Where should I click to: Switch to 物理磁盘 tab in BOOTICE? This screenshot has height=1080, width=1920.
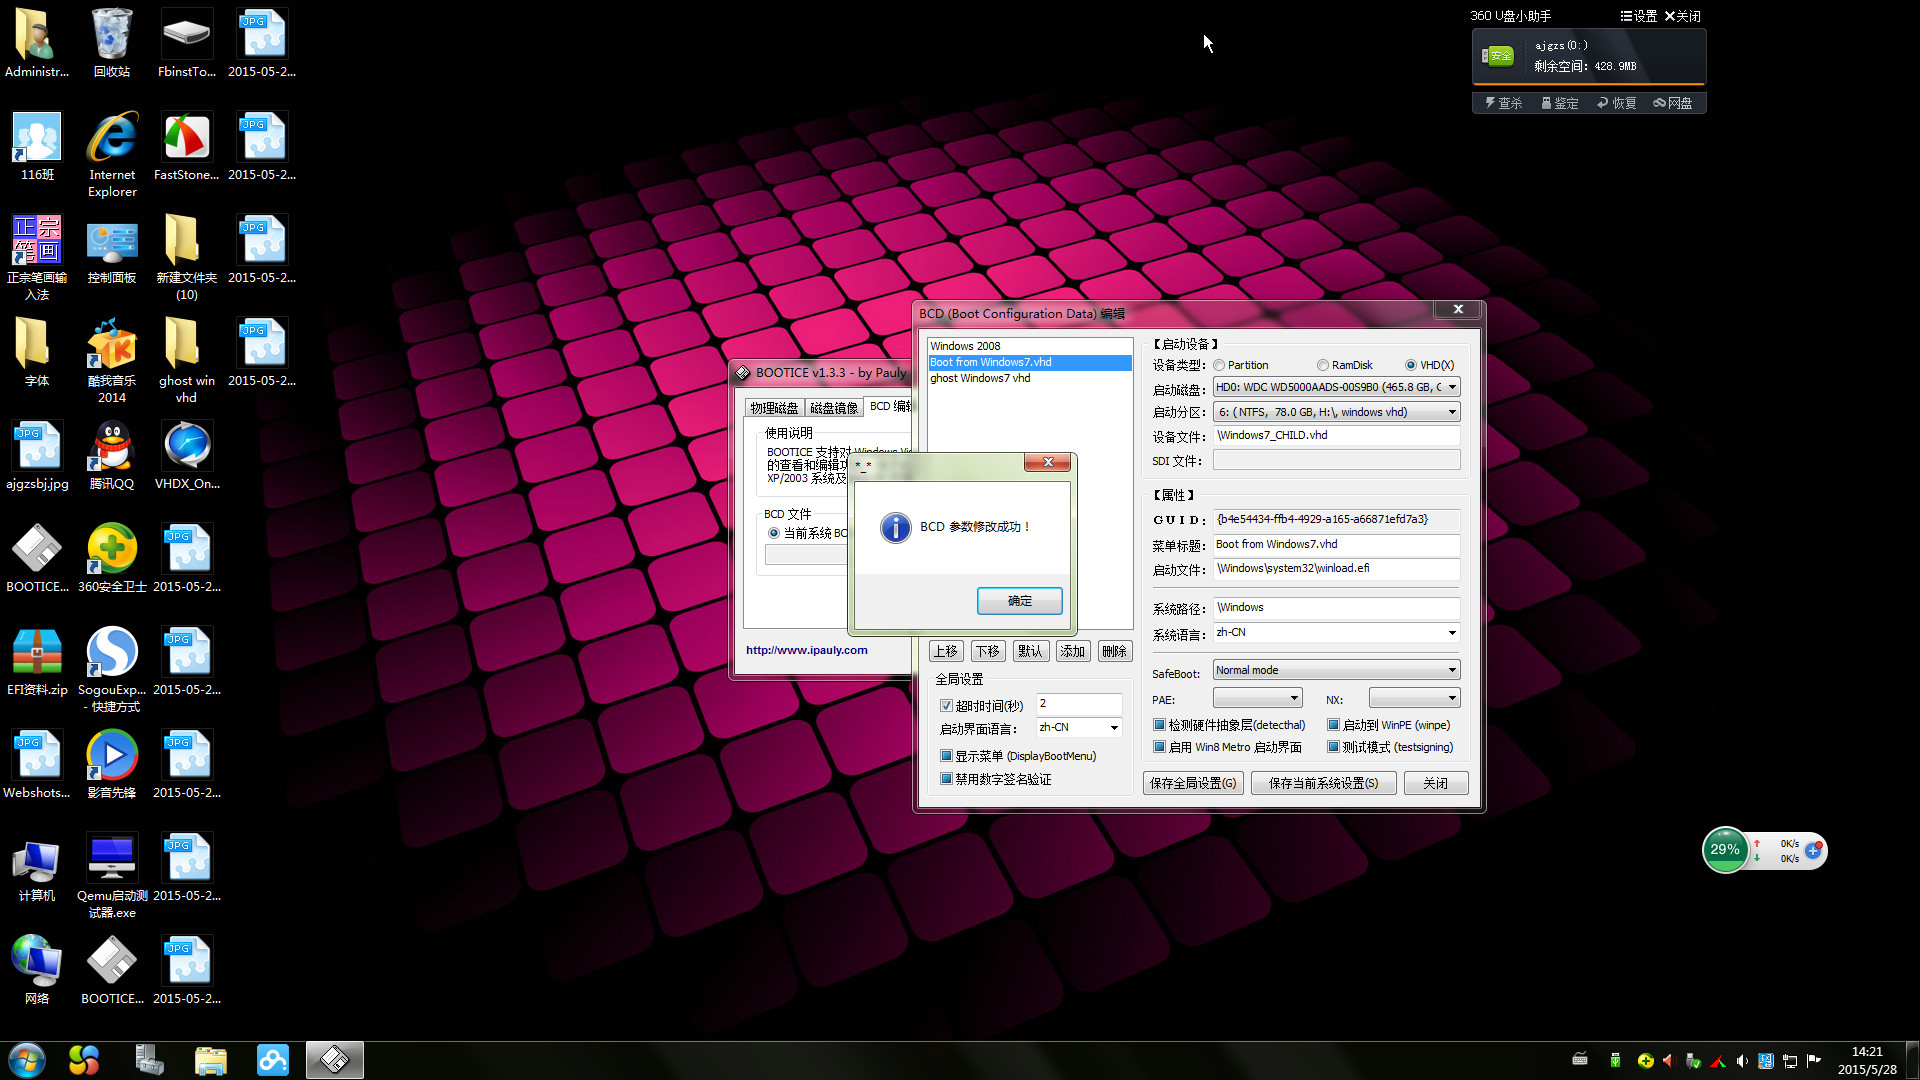point(774,408)
